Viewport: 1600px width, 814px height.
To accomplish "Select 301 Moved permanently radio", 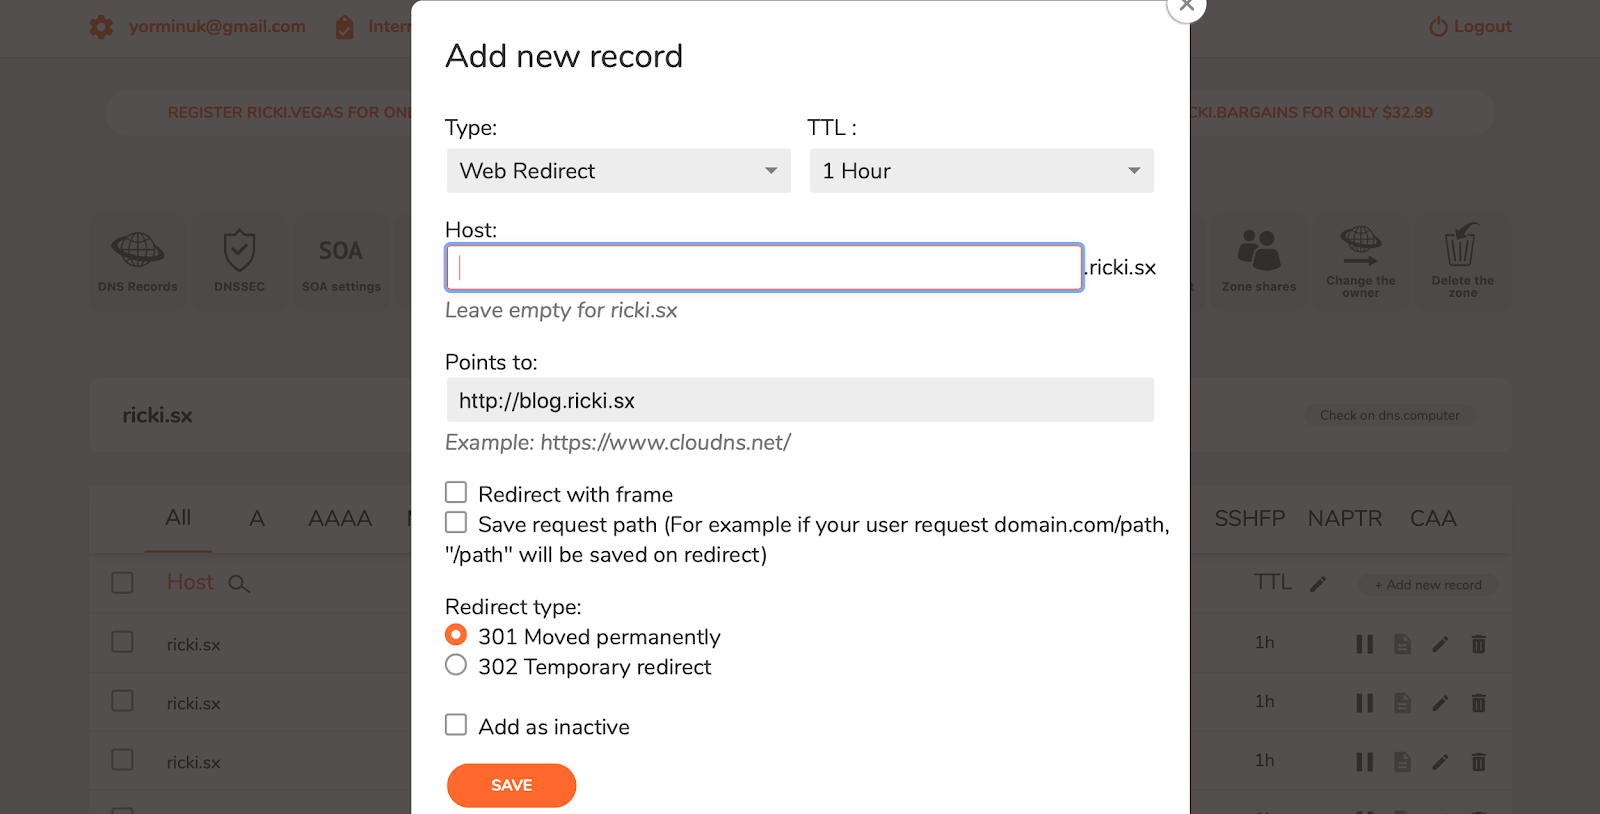I will click(x=456, y=635).
